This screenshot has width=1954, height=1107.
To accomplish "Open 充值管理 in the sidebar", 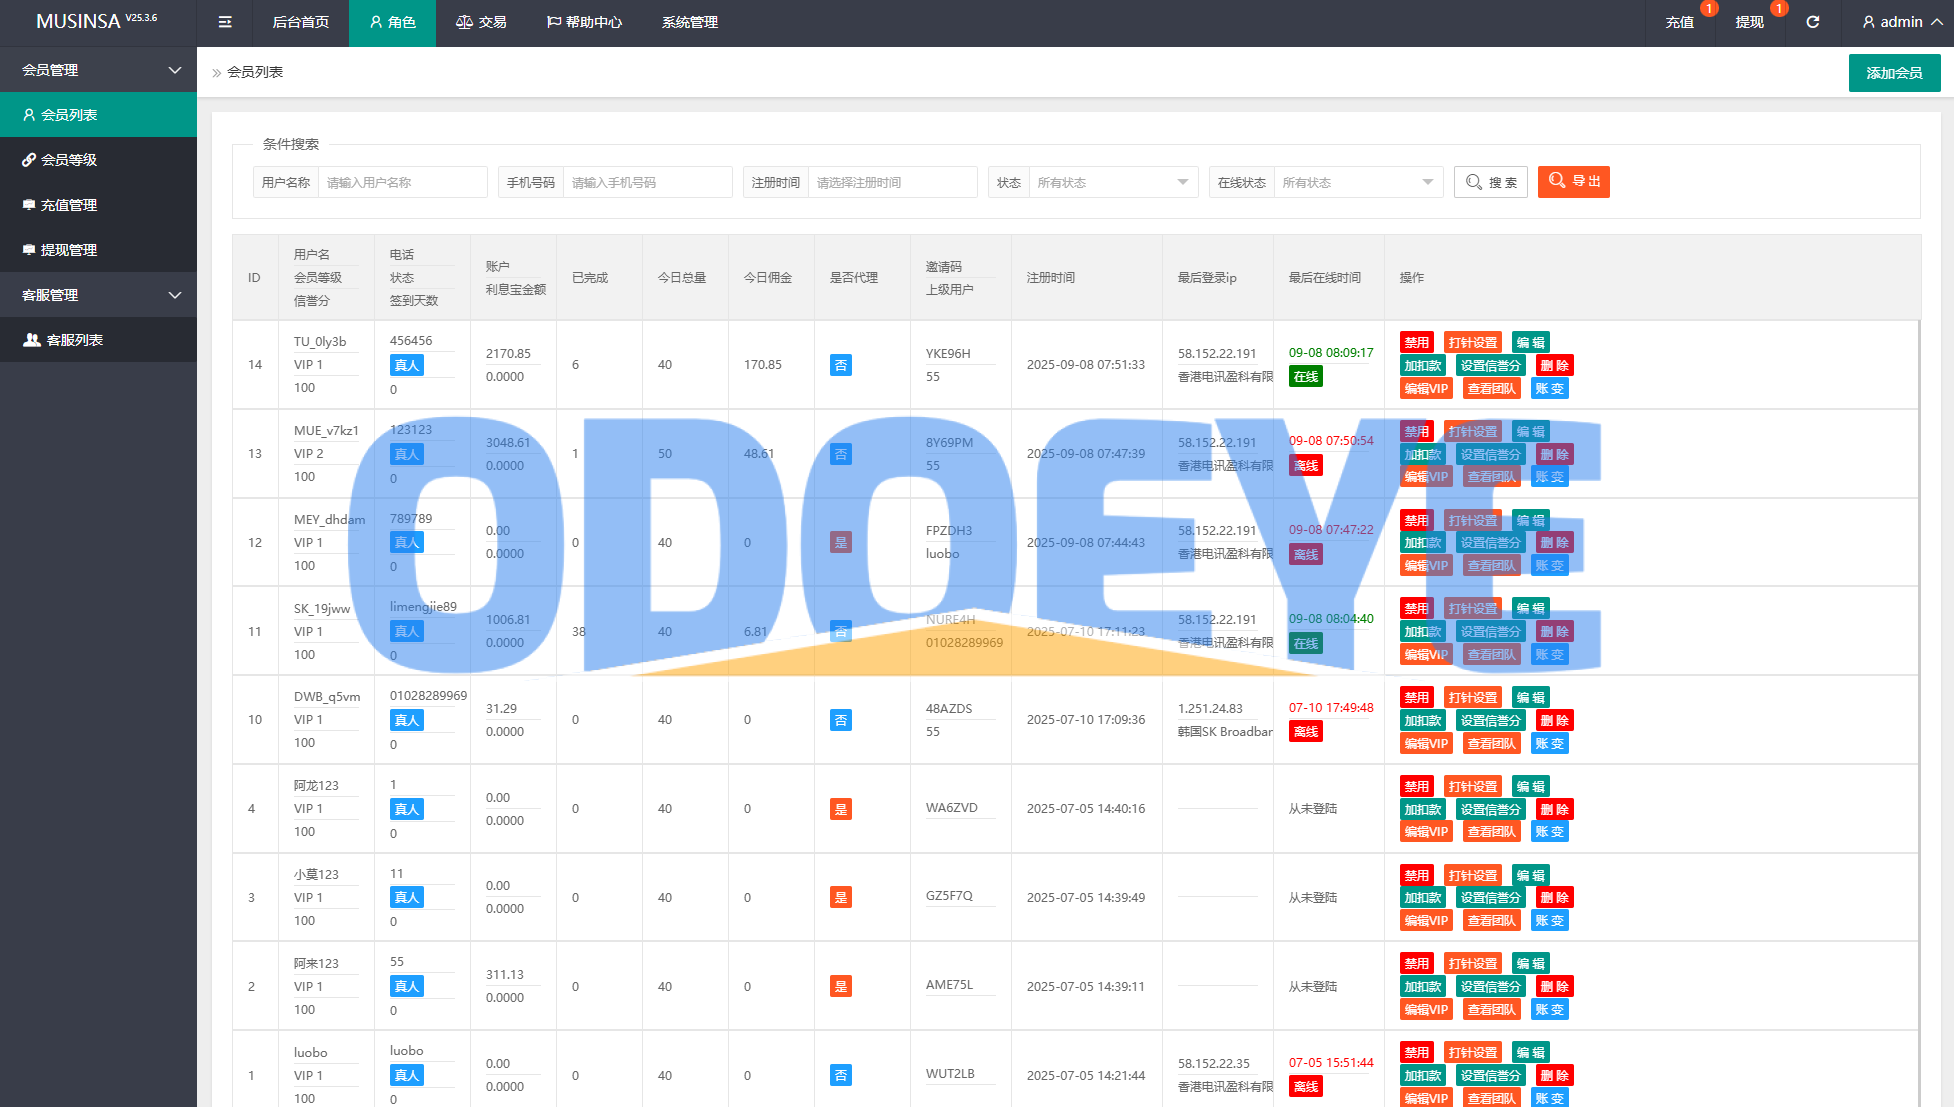I will point(69,205).
